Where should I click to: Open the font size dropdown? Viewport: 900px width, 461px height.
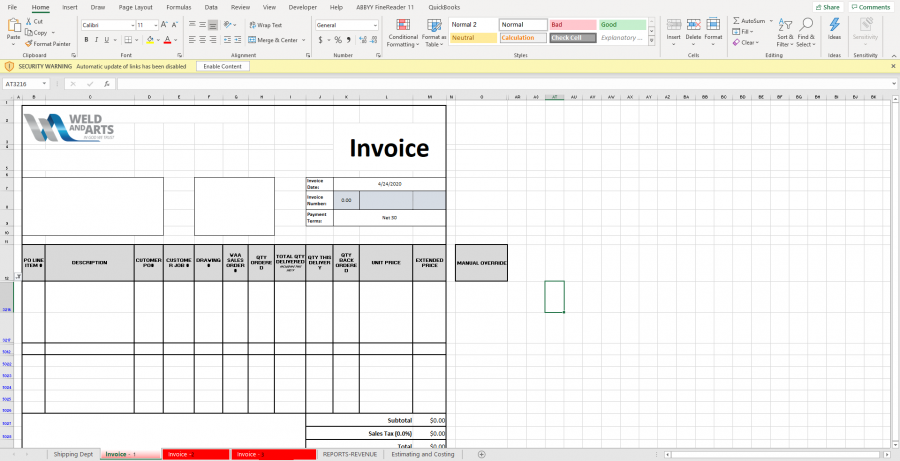click(156, 25)
